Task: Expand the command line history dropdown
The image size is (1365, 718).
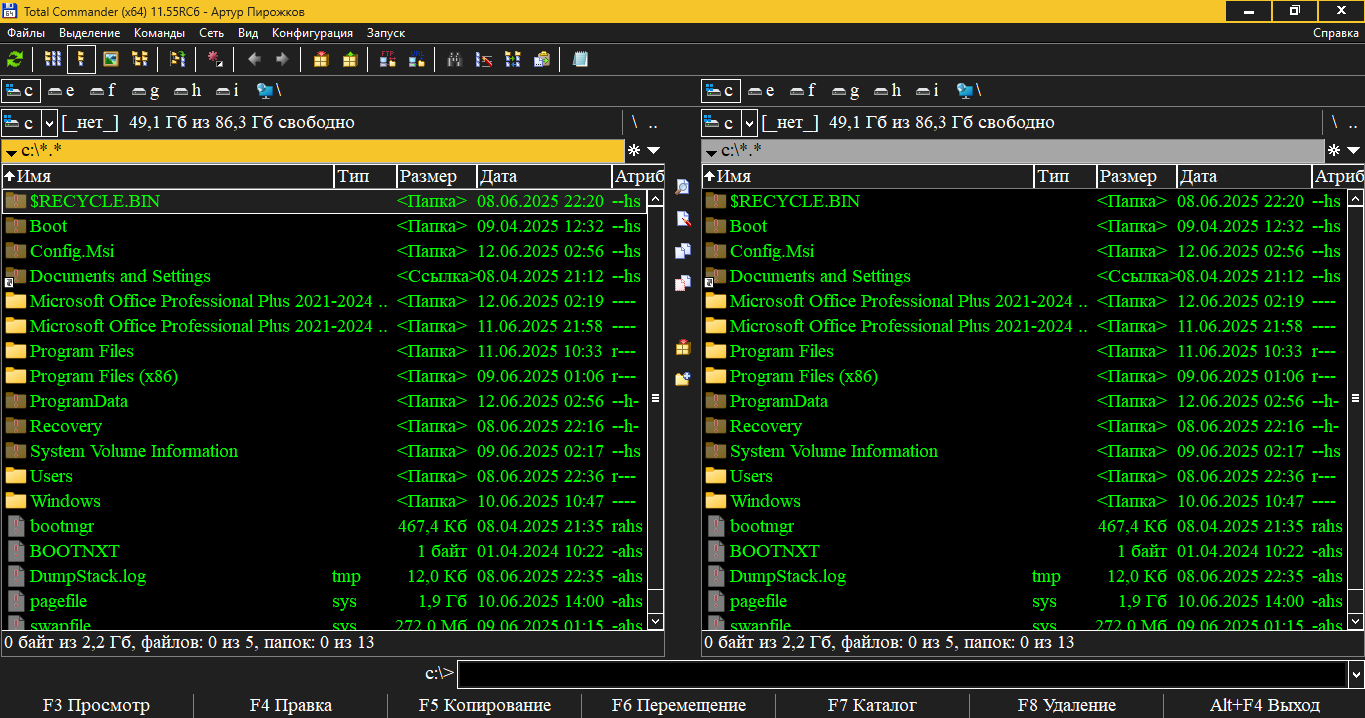Action: tap(1355, 673)
